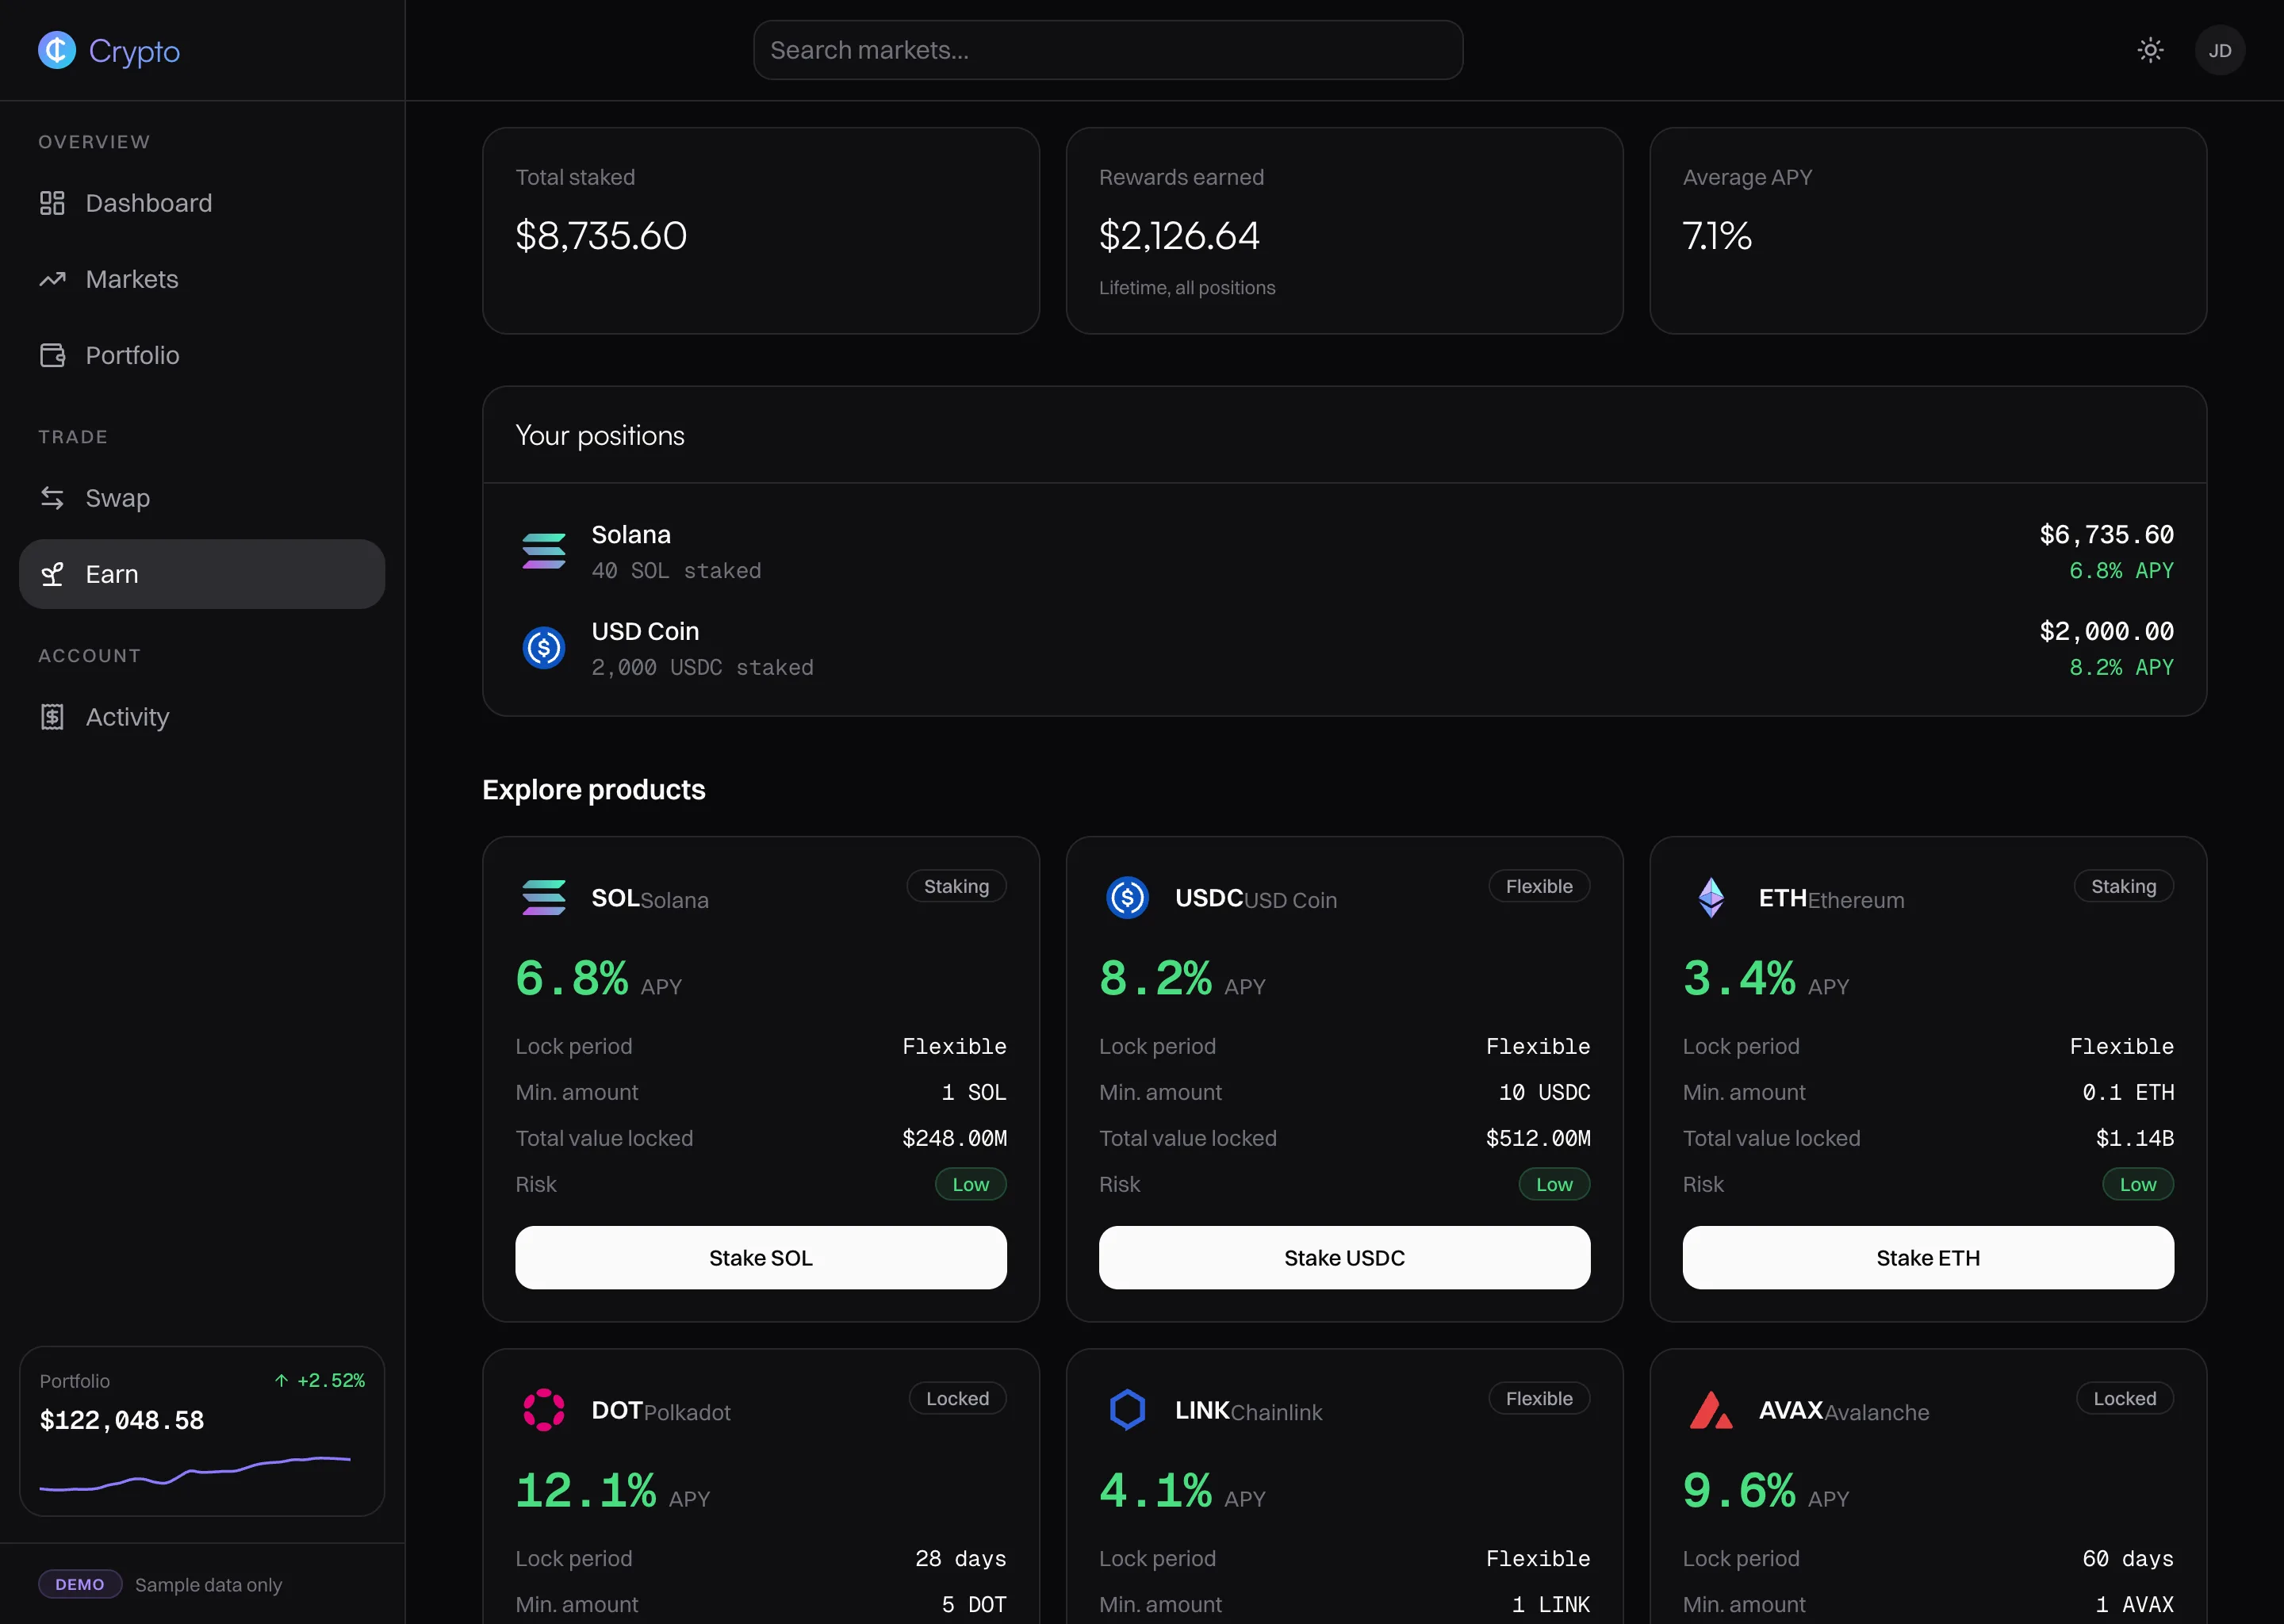This screenshot has width=2284, height=1624.
Task: Click the 6.8% APY under Solana position
Action: tap(2121, 570)
